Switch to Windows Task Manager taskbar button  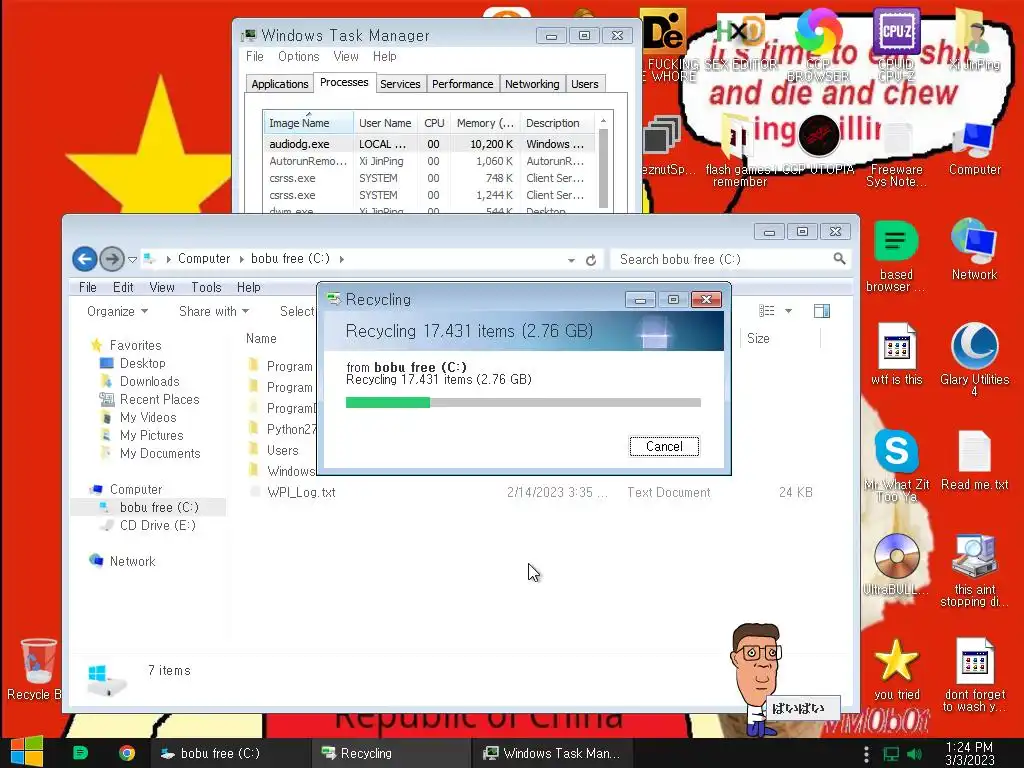pyautogui.click(x=551, y=753)
